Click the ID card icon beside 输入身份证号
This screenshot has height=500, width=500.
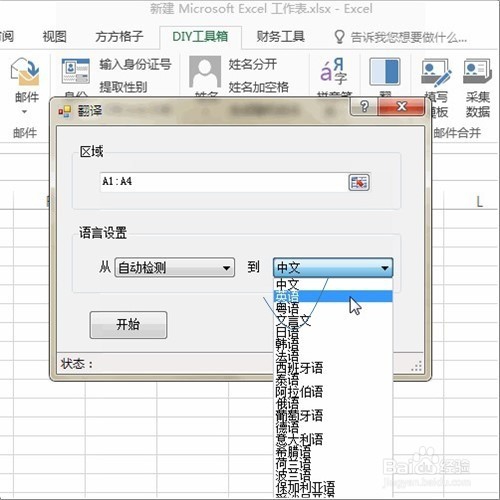click(x=76, y=71)
